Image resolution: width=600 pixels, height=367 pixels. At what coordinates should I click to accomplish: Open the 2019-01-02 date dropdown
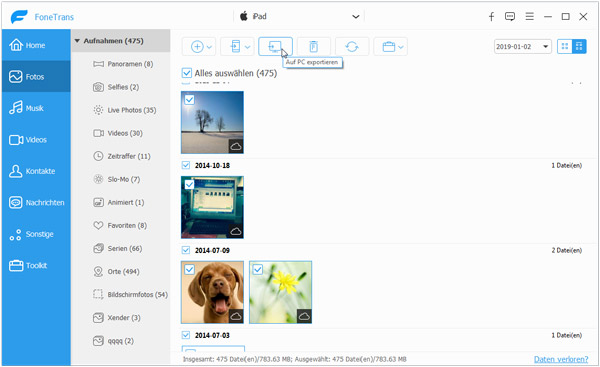point(522,47)
